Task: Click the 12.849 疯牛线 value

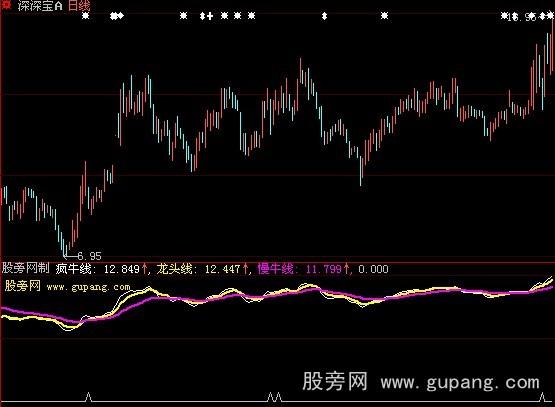Action: point(121,269)
